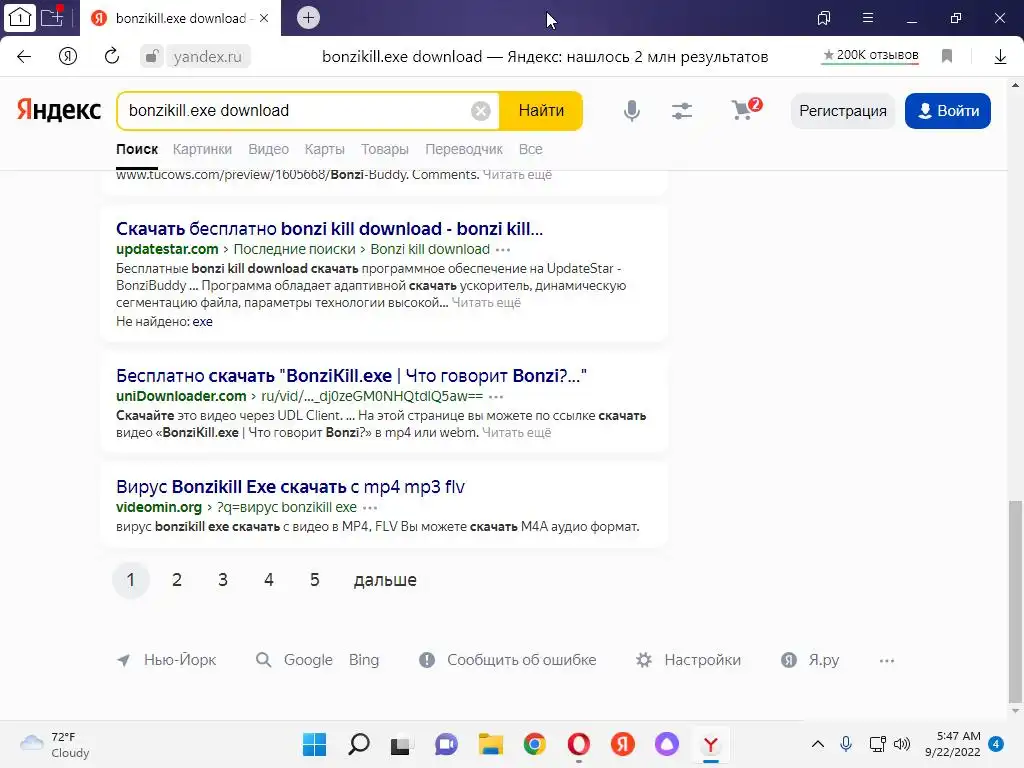
Task: Switch to the Карты tab
Action: pyautogui.click(x=325, y=149)
